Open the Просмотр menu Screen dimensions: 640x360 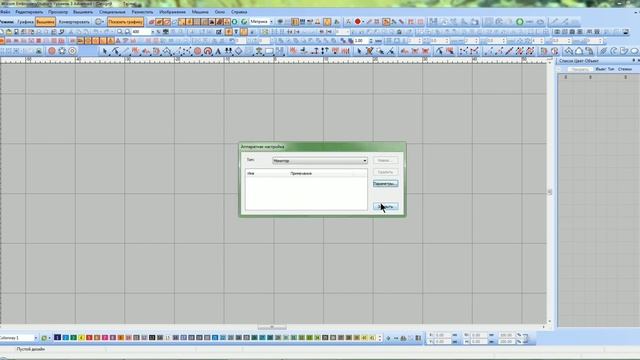coord(58,12)
